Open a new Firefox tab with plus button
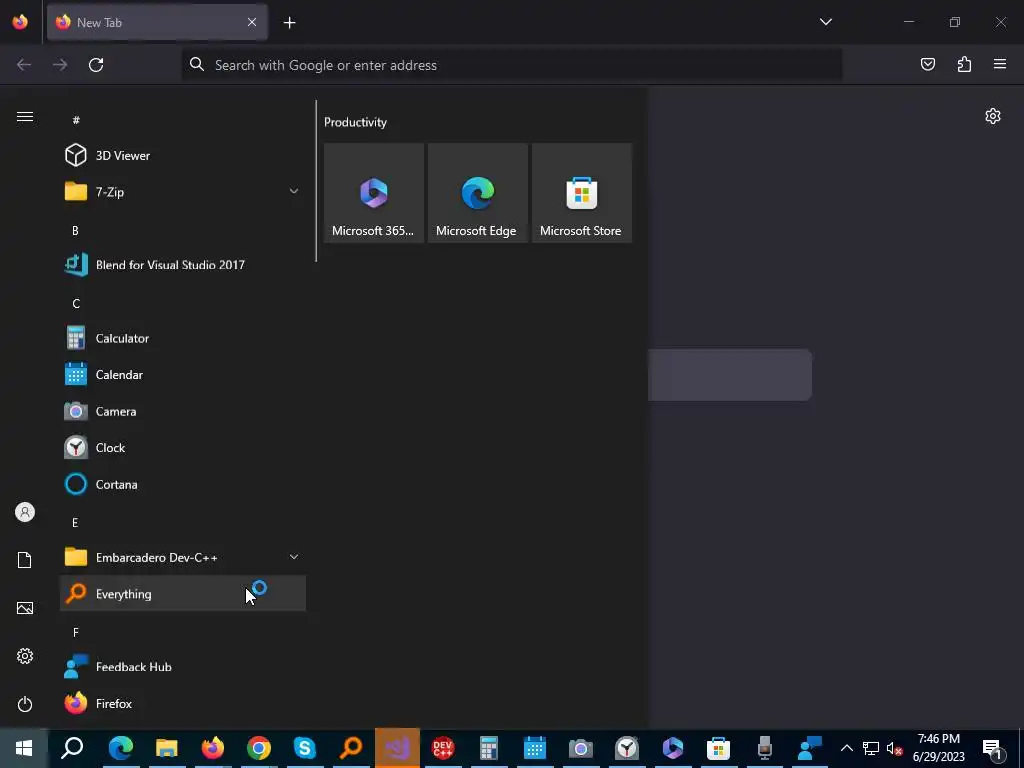Image resolution: width=1024 pixels, height=768 pixels. [x=289, y=23]
